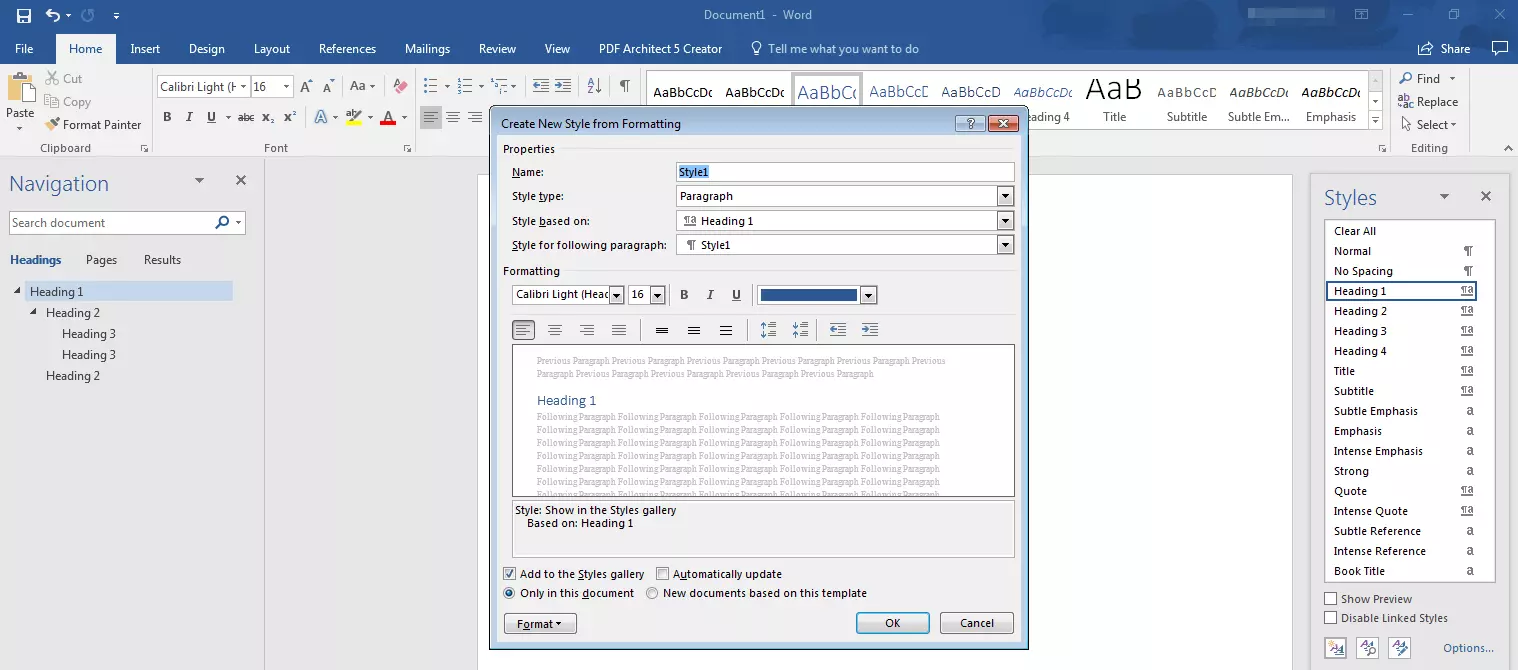Open the Design ribbon tab
The width and height of the screenshot is (1518, 670).
[207, 49]
